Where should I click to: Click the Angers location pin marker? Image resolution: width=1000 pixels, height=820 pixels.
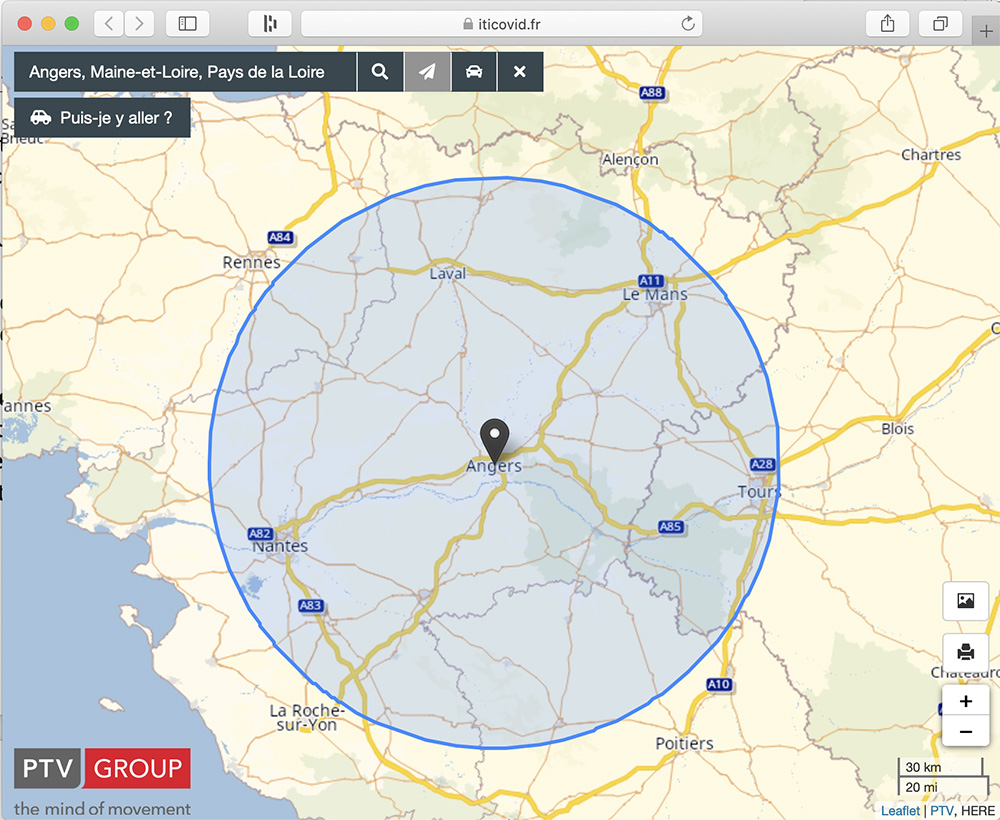point(495,438)
